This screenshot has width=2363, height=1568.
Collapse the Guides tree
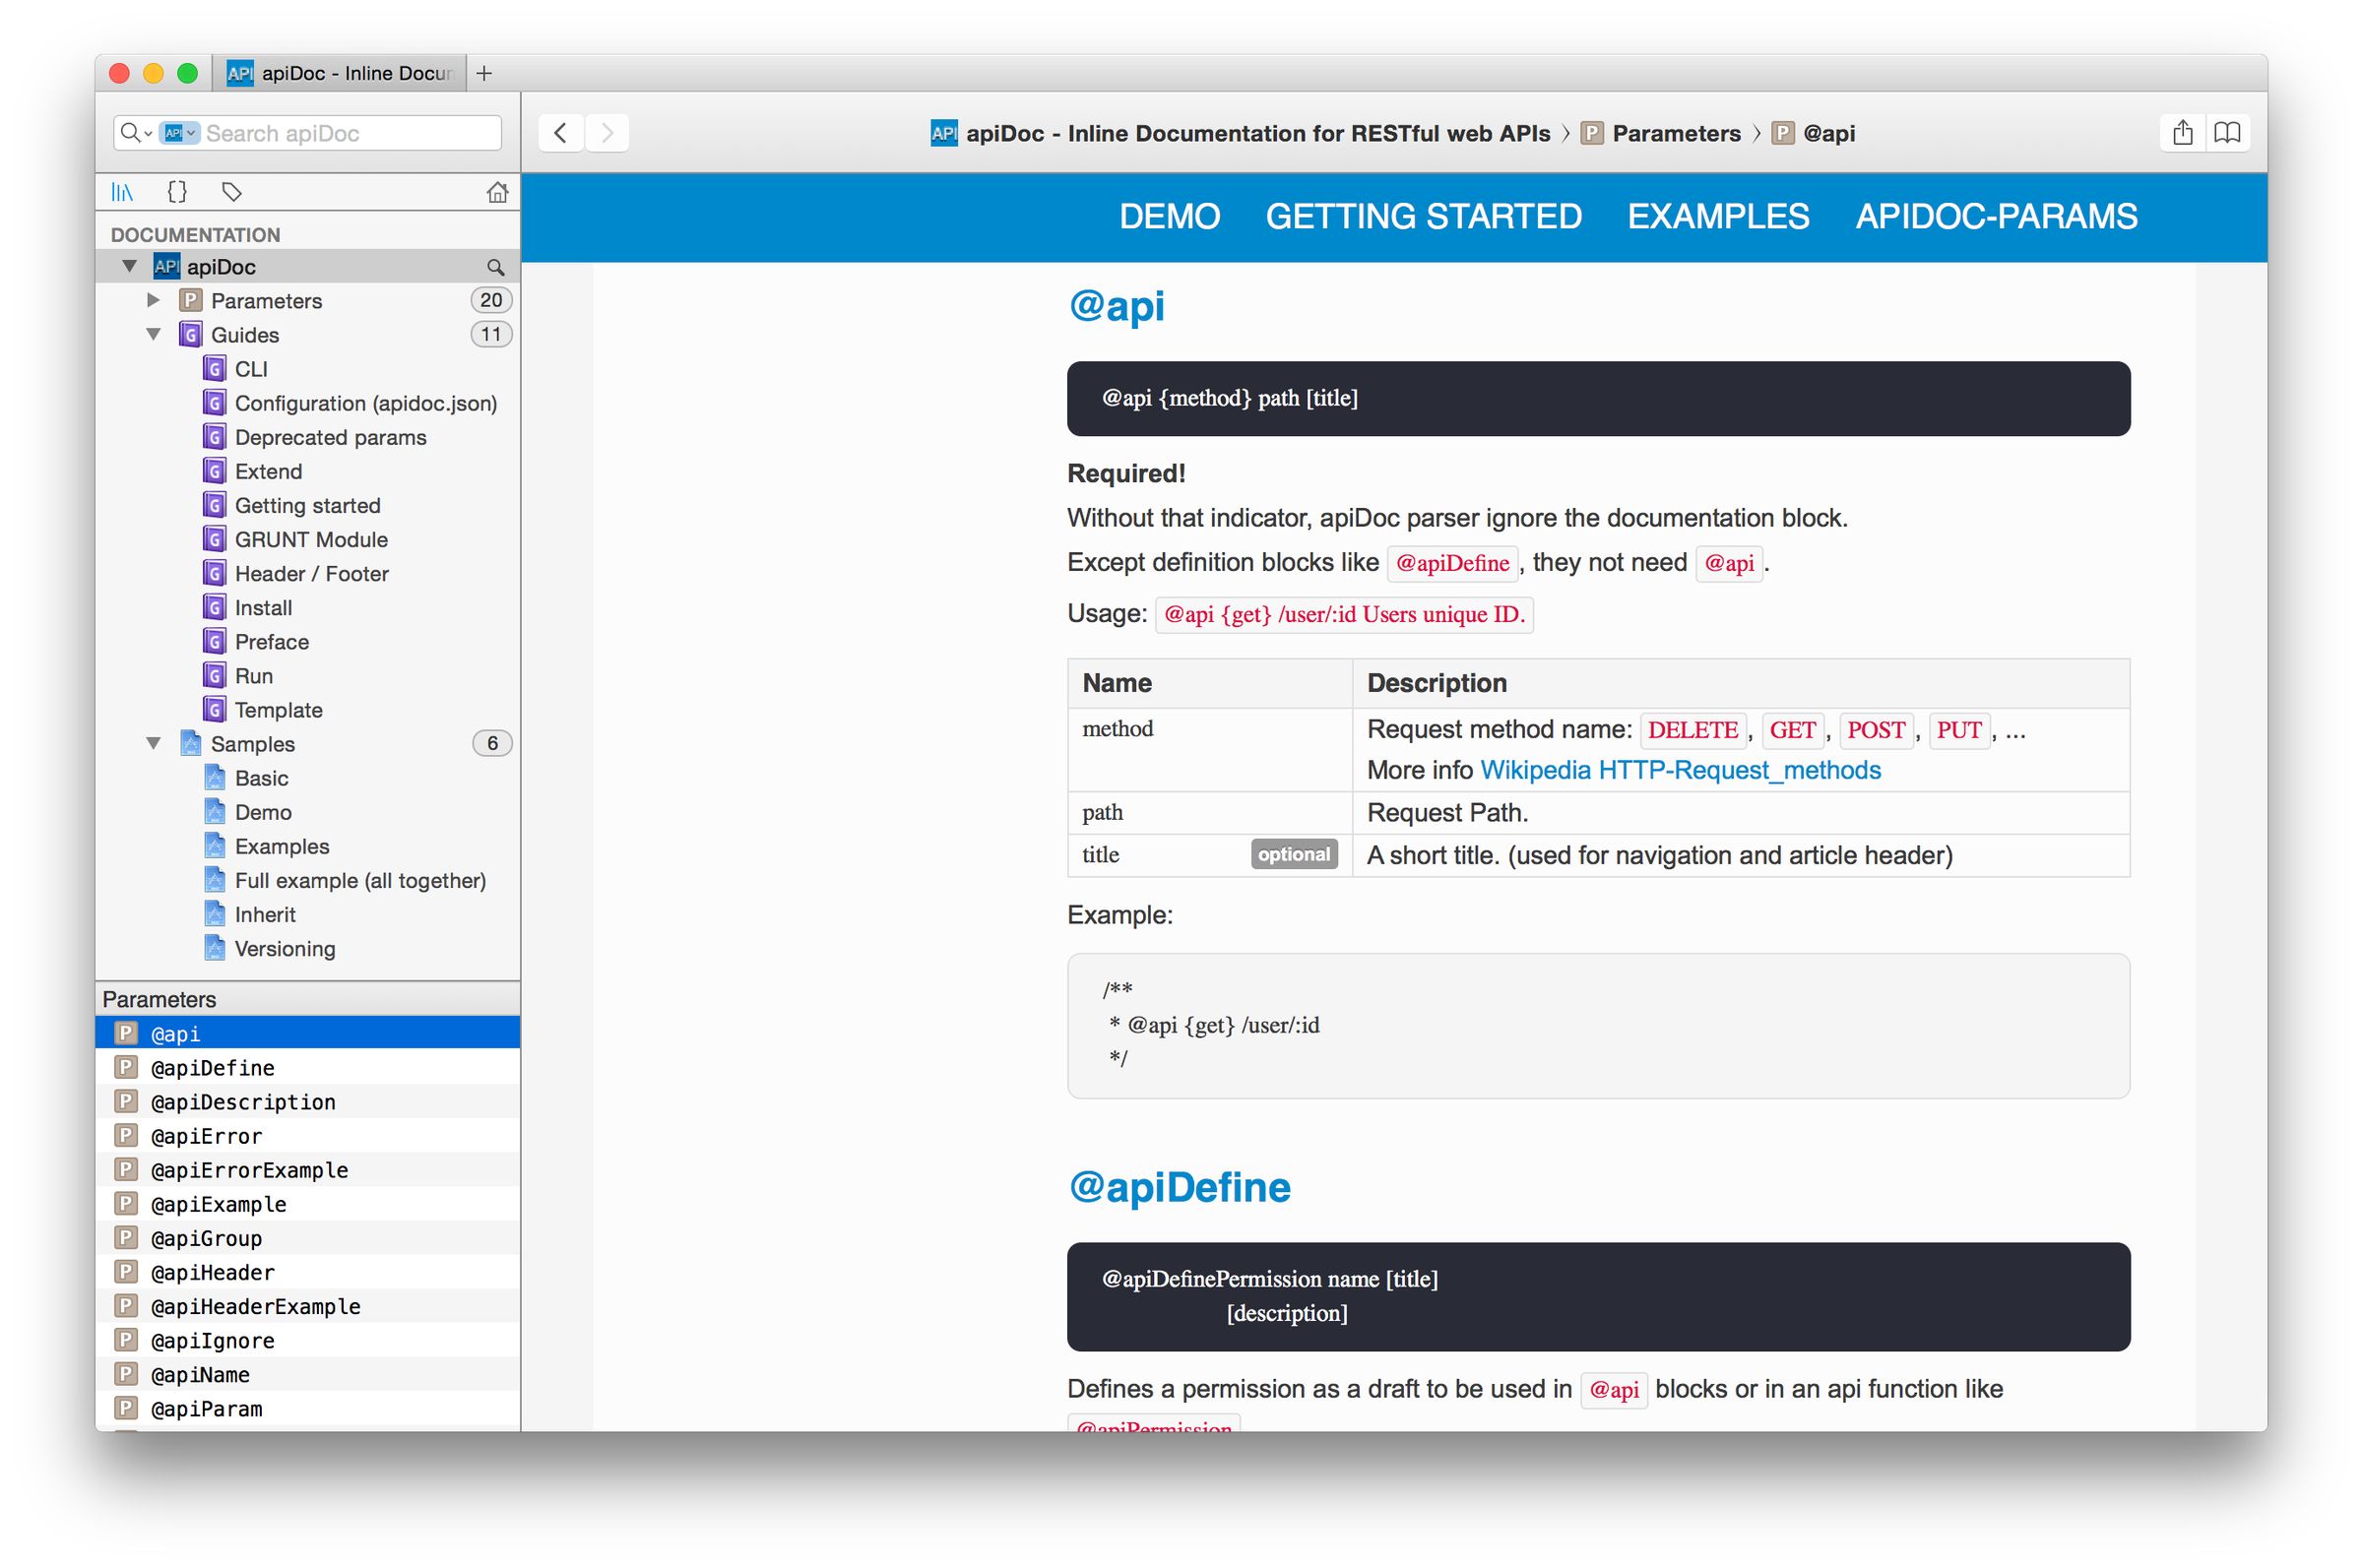pyautogui.click(x=153, y=334)
